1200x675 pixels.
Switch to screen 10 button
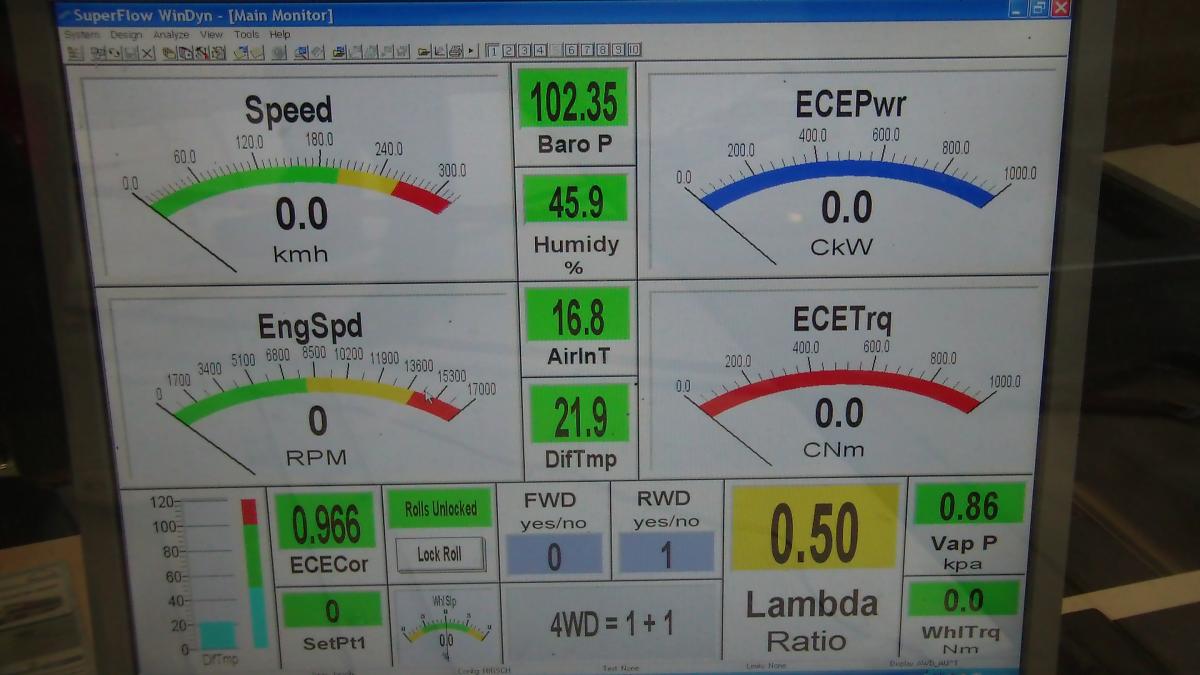point(634,51)
